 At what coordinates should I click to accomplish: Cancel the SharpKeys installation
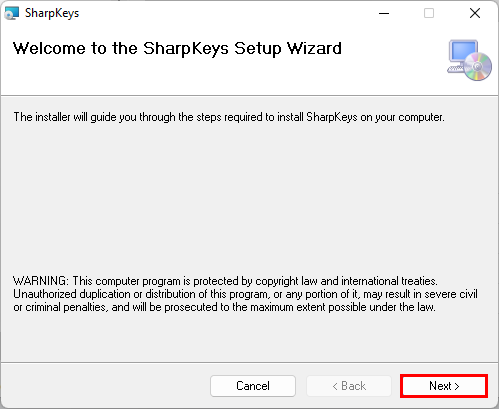[253, 386]
